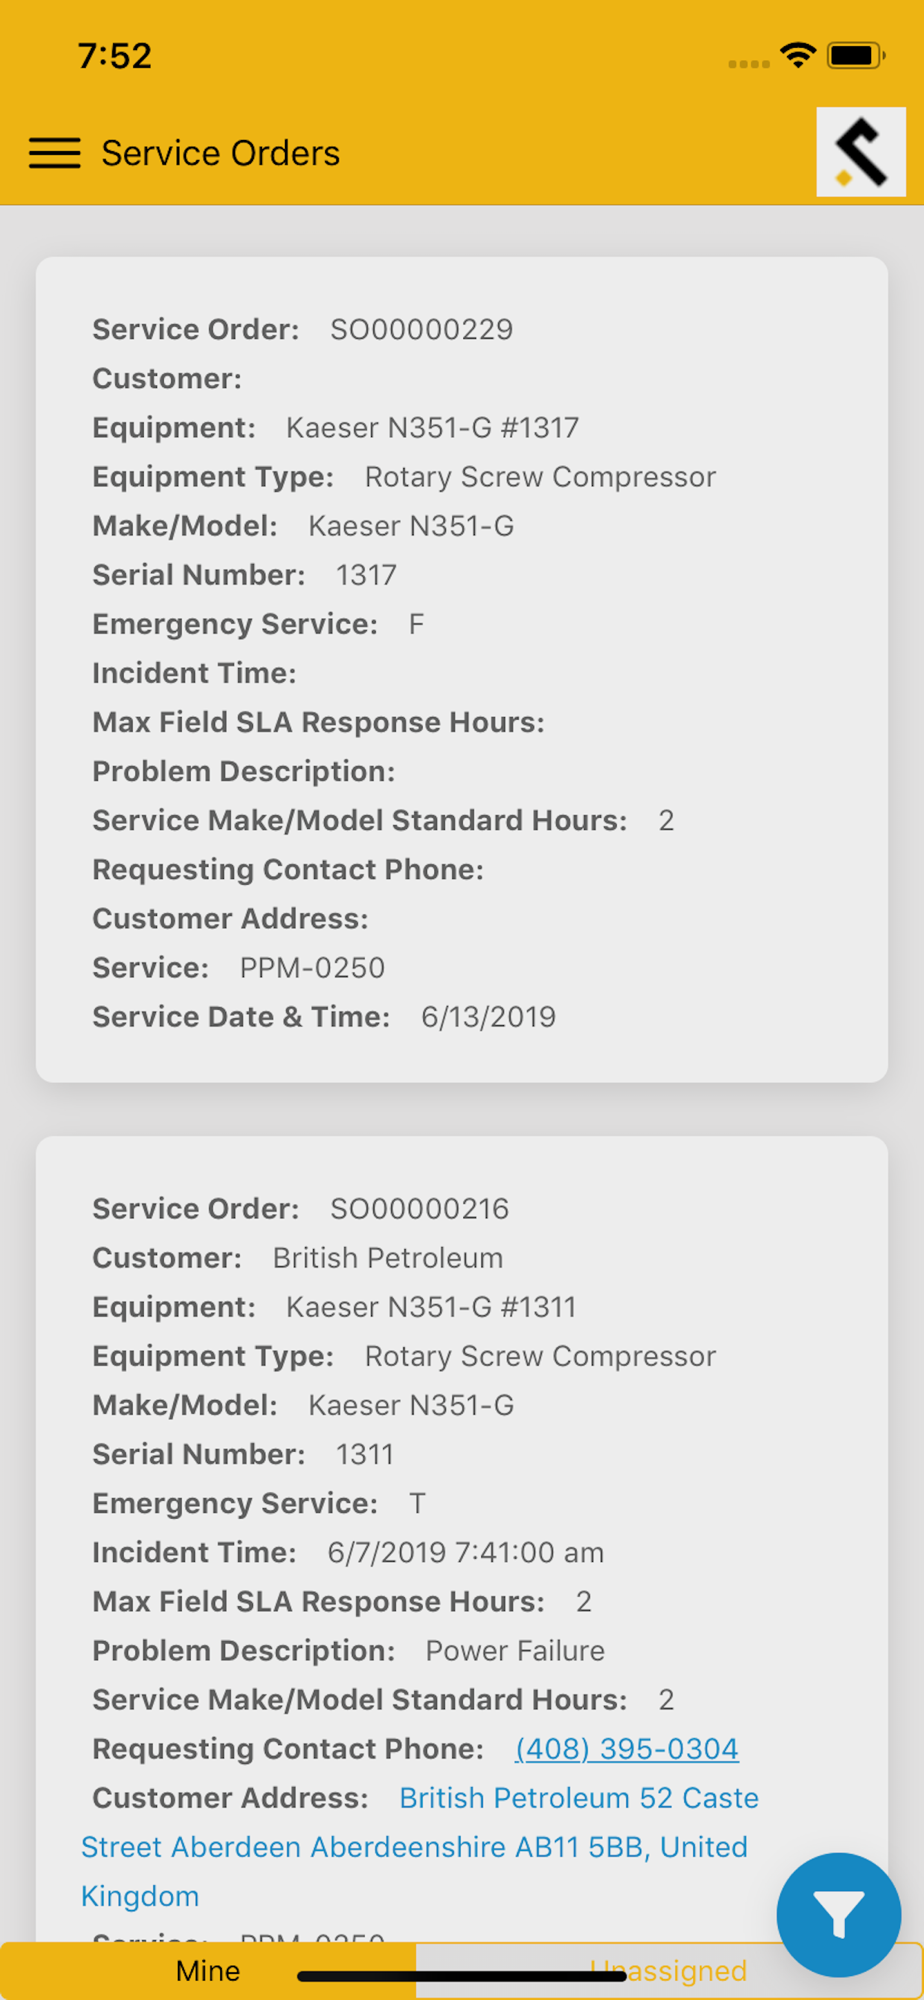Tap the Power Failure problem description
Image resolution: width=924 pixels, height=2000 pixels.
point(515,1651)
